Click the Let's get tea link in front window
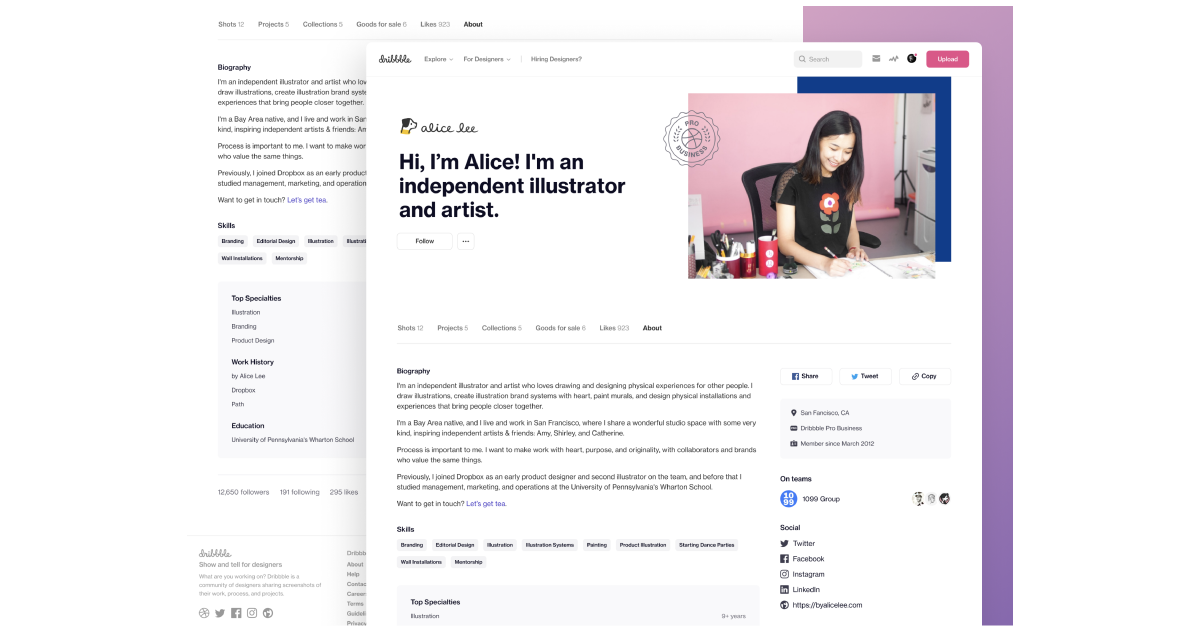1200x636 pixels. pos(486,503)
